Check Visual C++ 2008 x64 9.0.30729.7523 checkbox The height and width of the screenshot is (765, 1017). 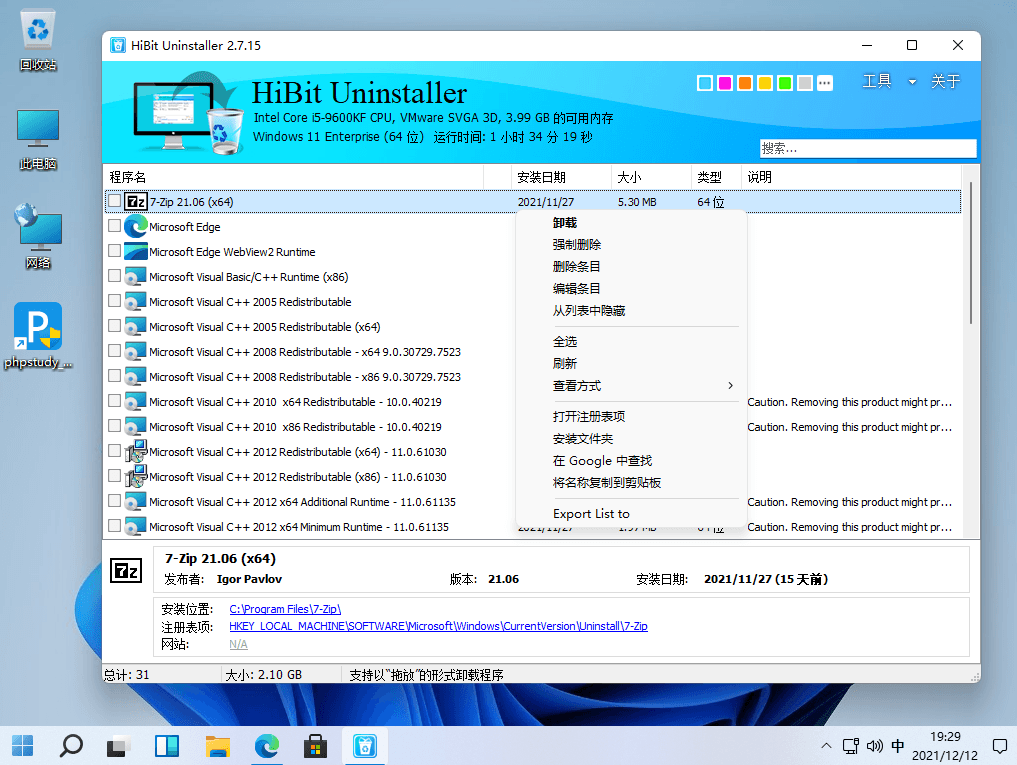point(115,350)
